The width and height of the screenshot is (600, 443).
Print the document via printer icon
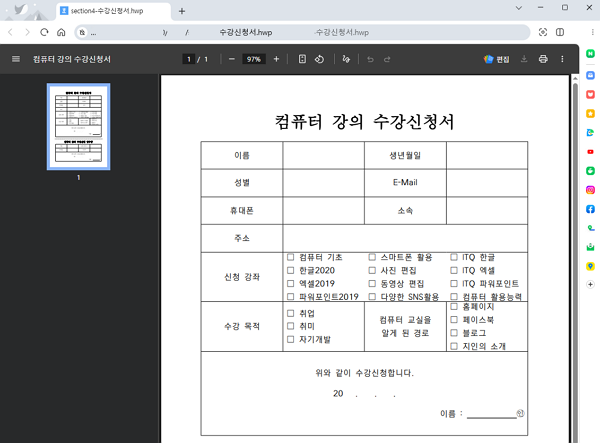[543, 59]
